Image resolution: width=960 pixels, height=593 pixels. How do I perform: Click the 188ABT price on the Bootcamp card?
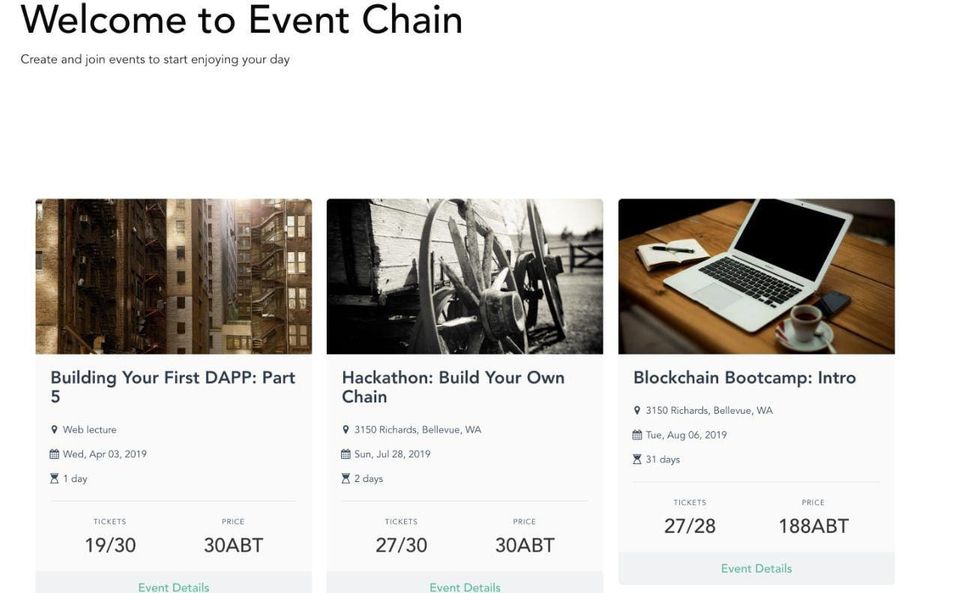[813, 526]
